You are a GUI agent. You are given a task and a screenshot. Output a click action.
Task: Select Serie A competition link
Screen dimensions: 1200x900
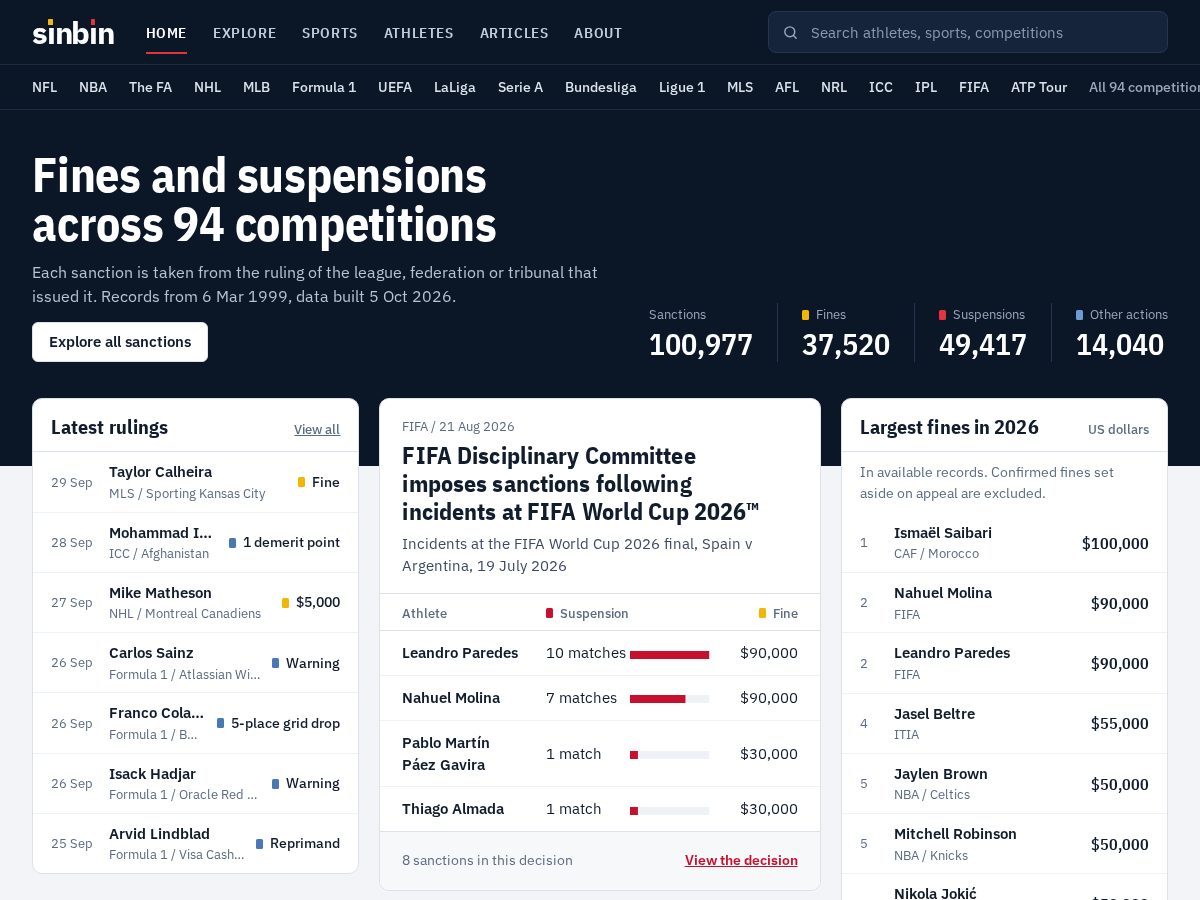click(x=520, y=87)
